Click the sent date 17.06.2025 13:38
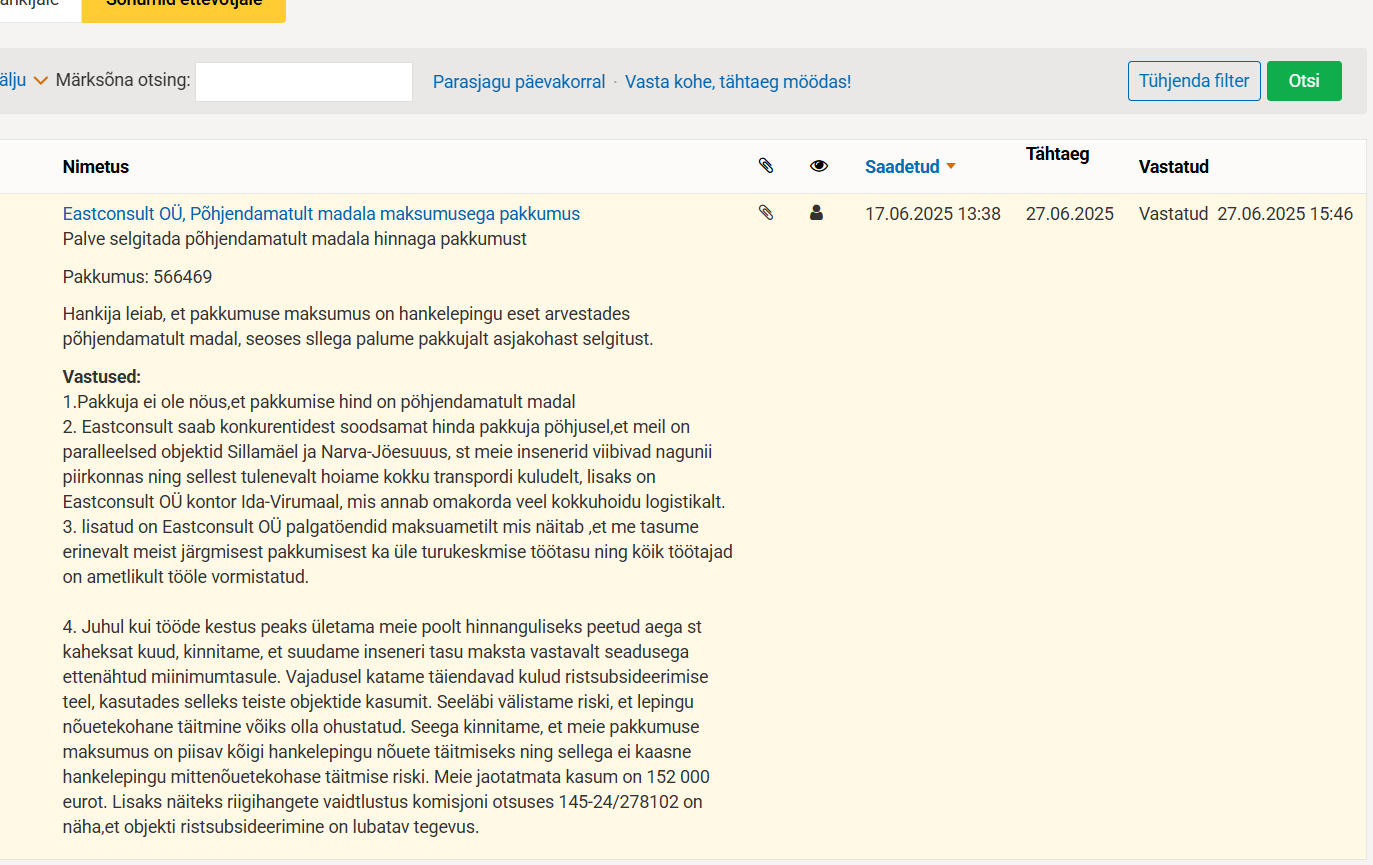Viewport: 1373px width, 865px height. tap(933, 214)
